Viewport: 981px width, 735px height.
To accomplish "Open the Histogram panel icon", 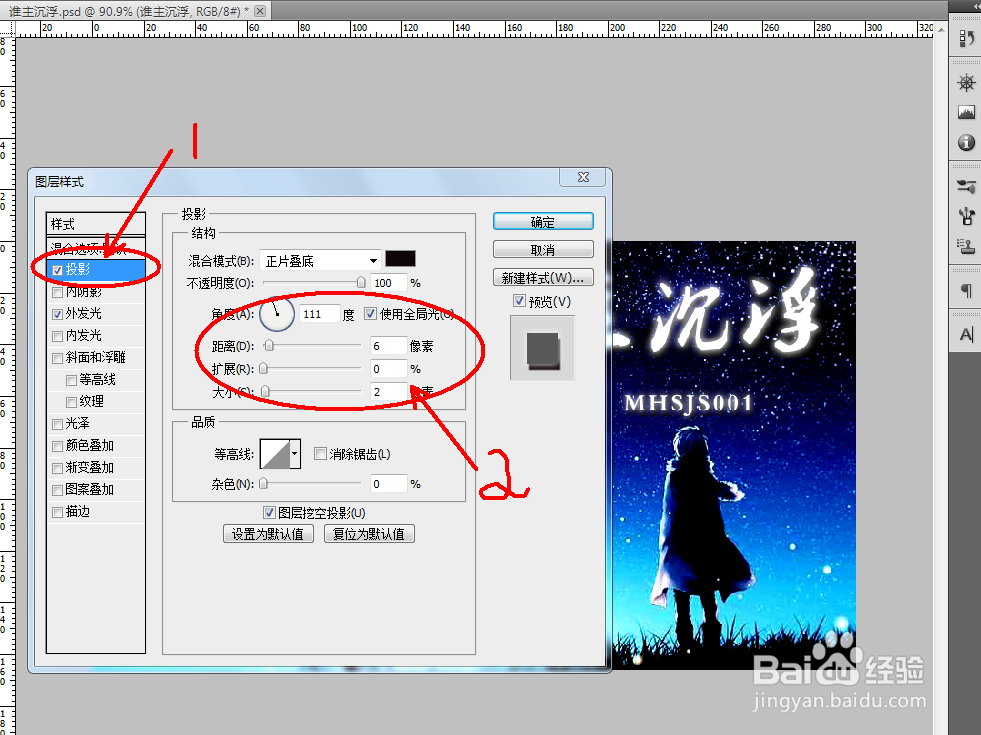I will (966, 113).
